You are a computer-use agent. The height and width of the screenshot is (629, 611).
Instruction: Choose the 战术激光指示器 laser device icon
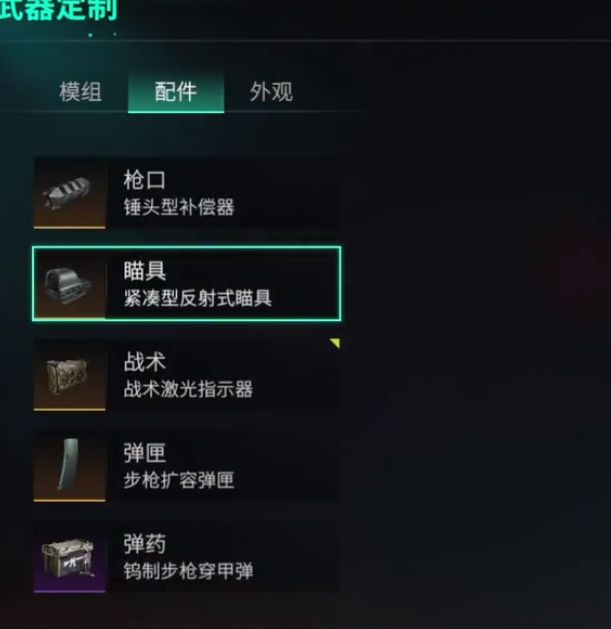click(x=69, y=375)
